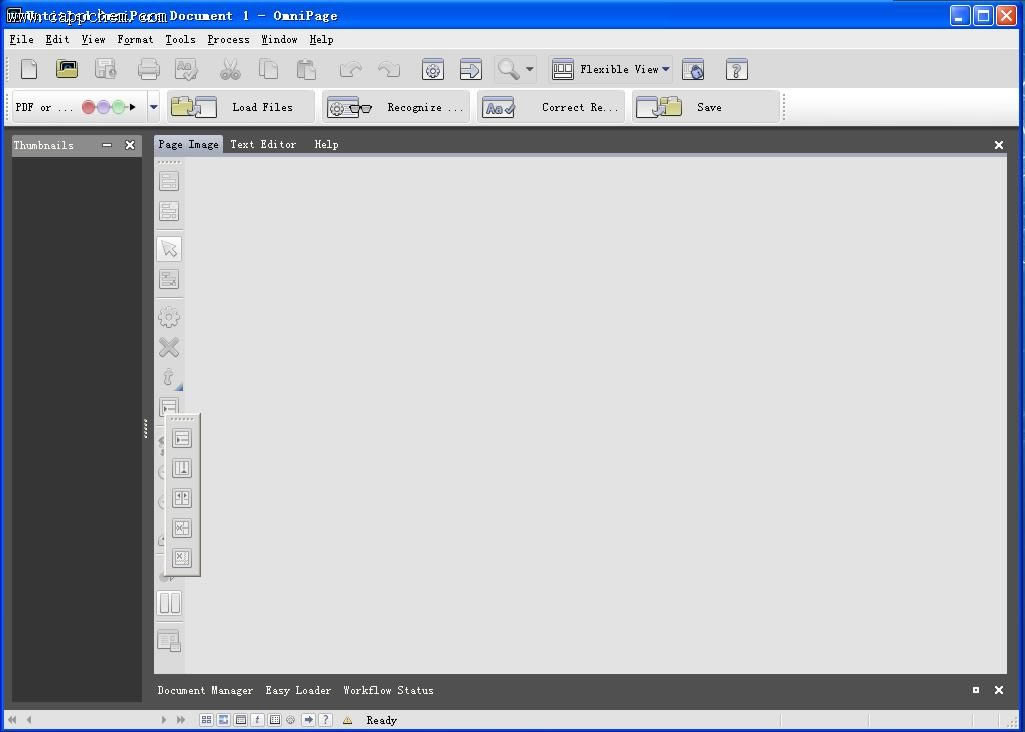
Task: Expand the workflow selection dropdown arrow
Action: point(152,107)
